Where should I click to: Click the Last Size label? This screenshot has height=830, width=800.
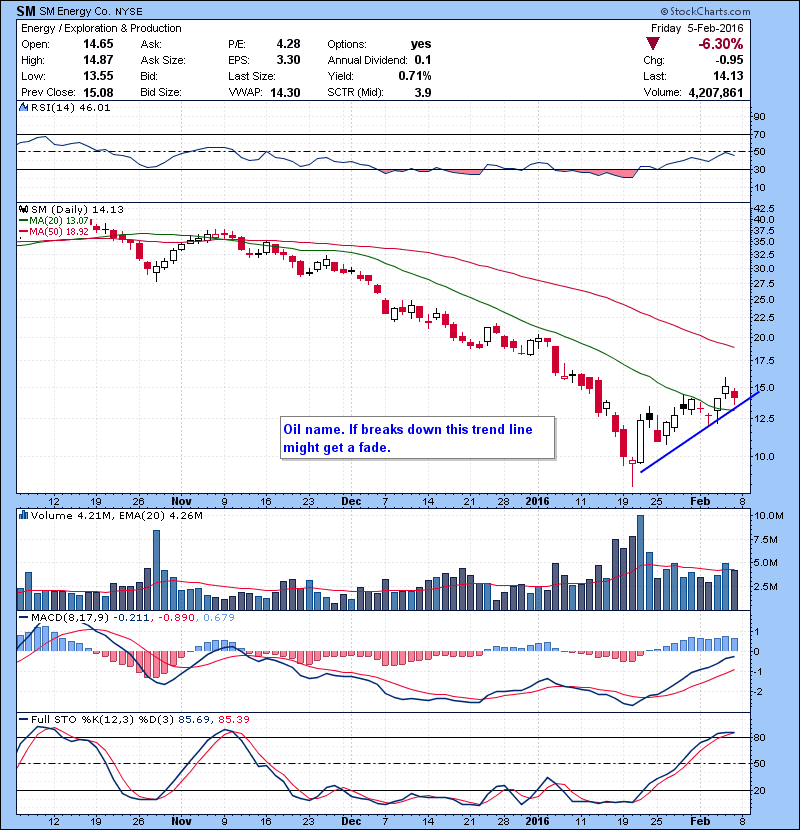tap(252, 76)
